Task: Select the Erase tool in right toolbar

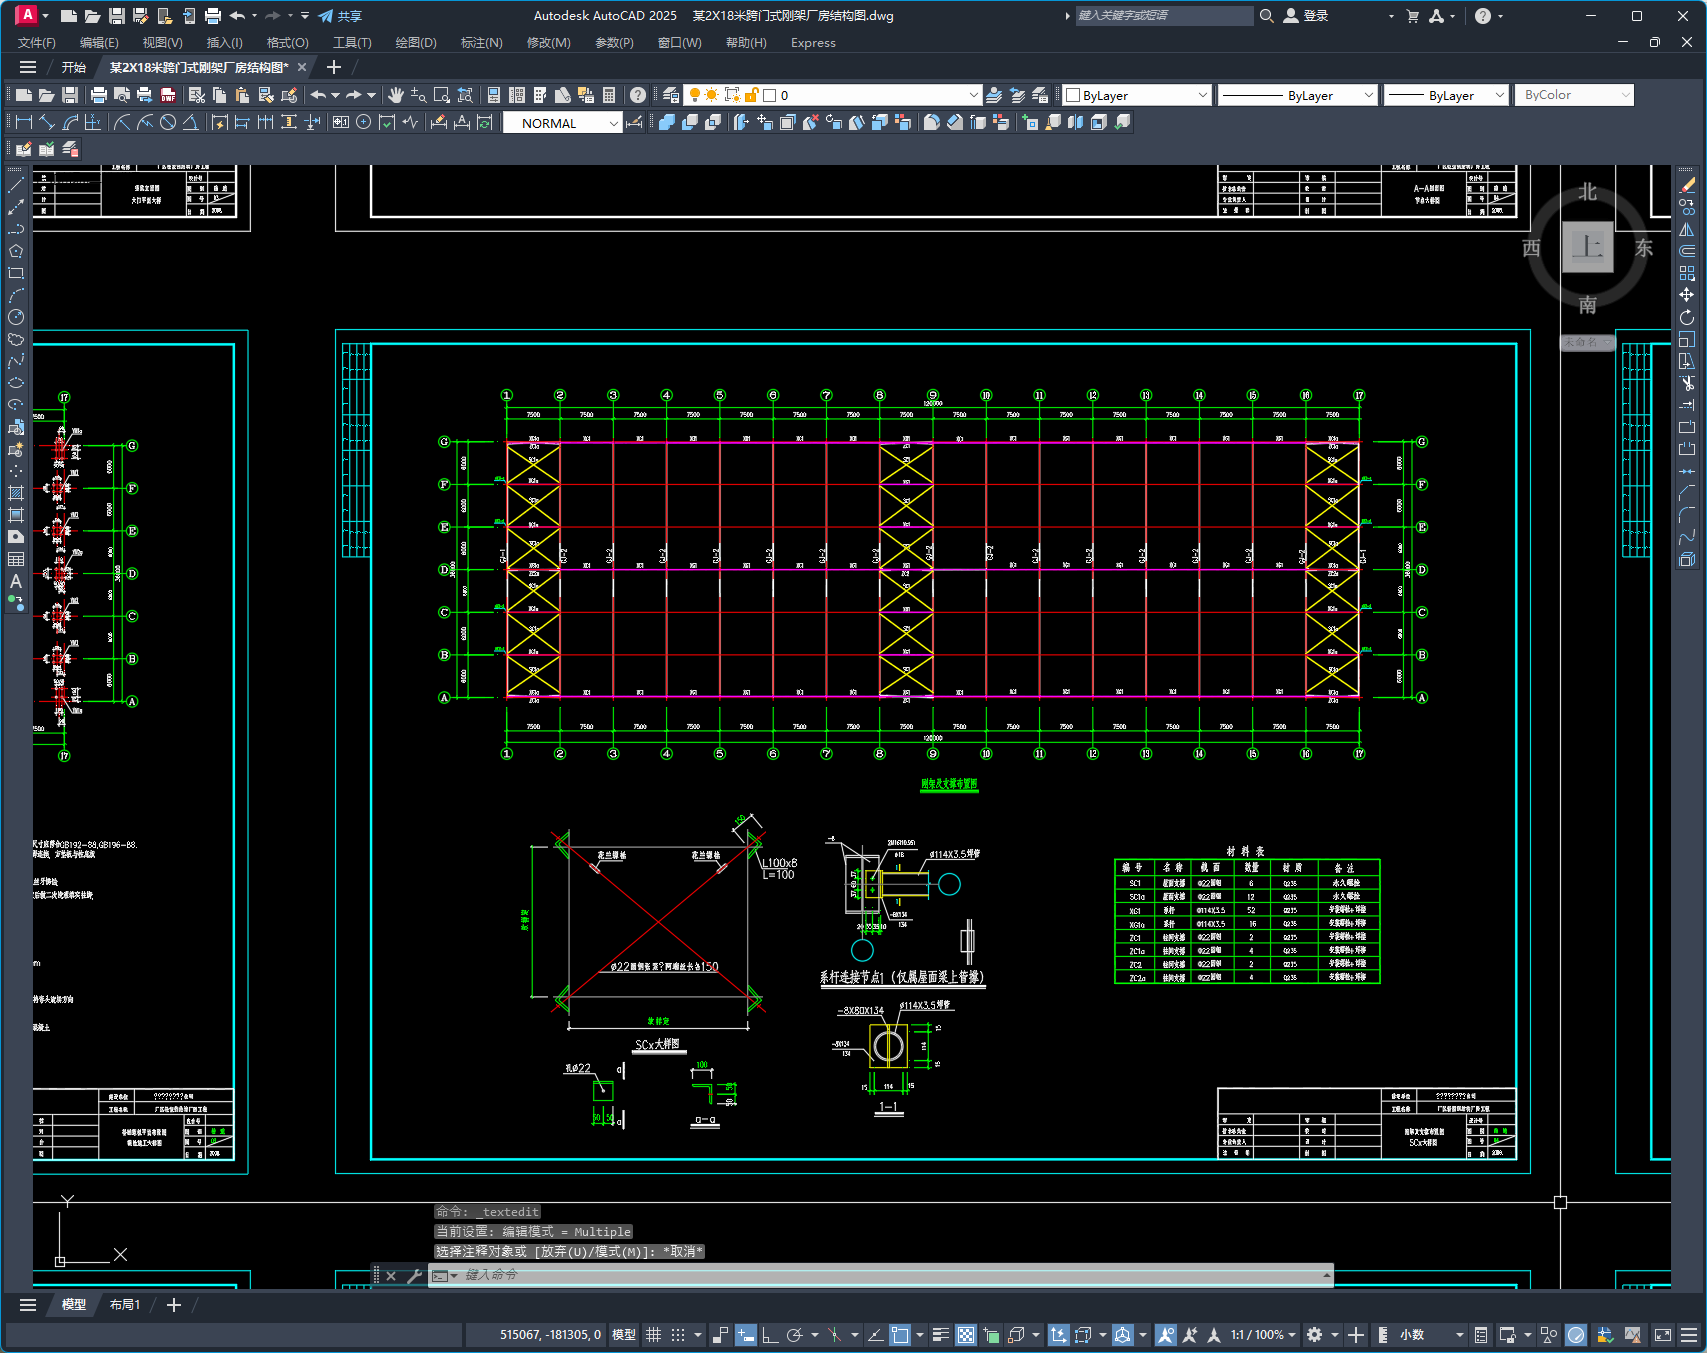Action: coord(1687,185)
